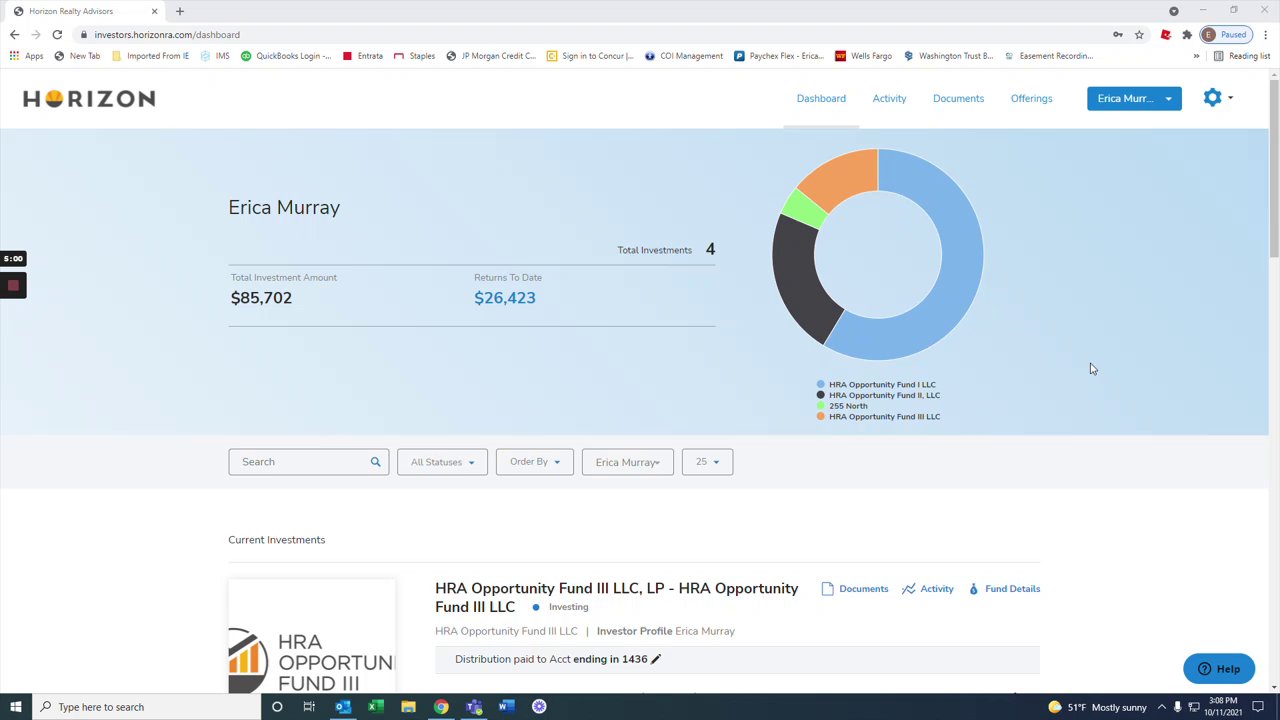The width and height of the screenshot is (1280, 720).
Task: Show hidden bookmarks with the double chevron
Action: (x=1196, y=56)
